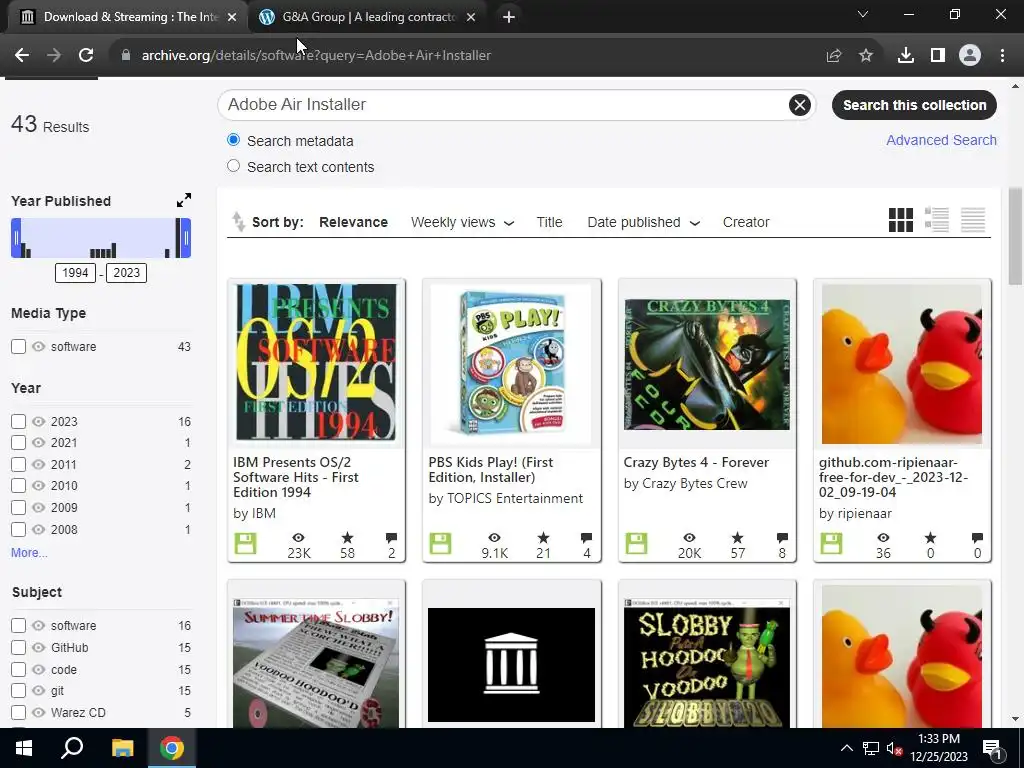Select the Search text contents radio button
Image resolution: width=1024 pixels, height=768 pixels.
tap(233, 166)
